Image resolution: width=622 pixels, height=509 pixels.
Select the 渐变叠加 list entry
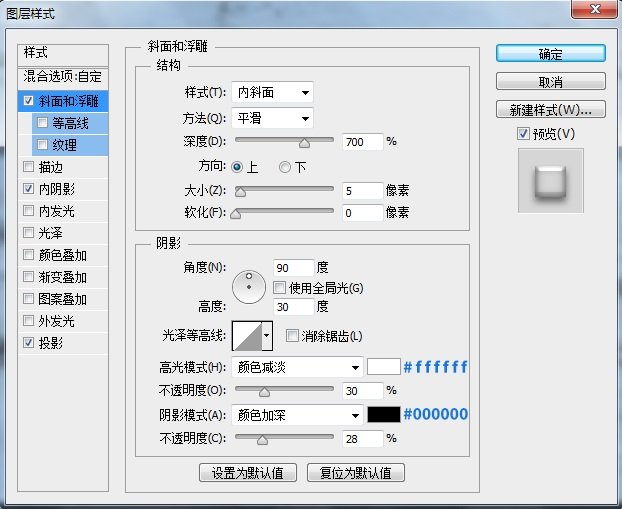tap(63, 277)
